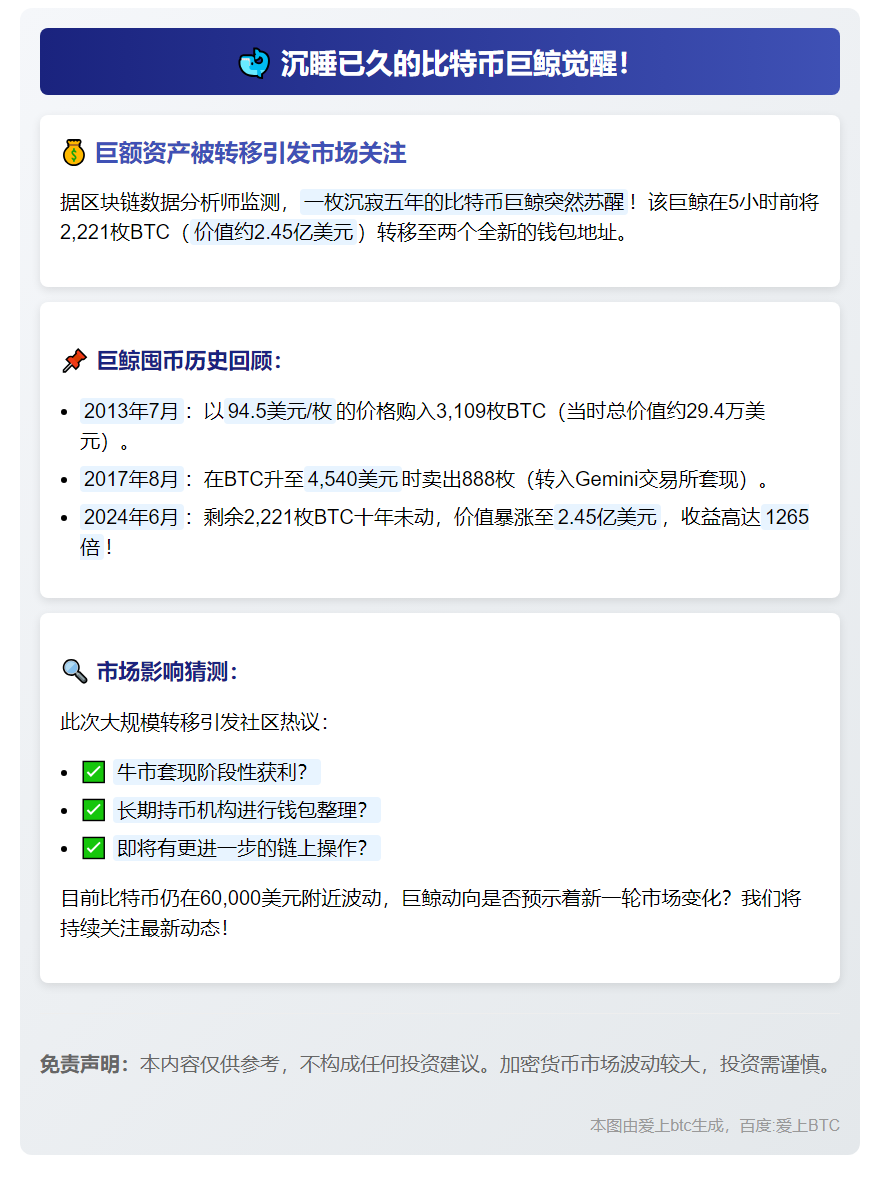Click the header title 沉睡已久的比特币巨鲸觉醒

455,63
